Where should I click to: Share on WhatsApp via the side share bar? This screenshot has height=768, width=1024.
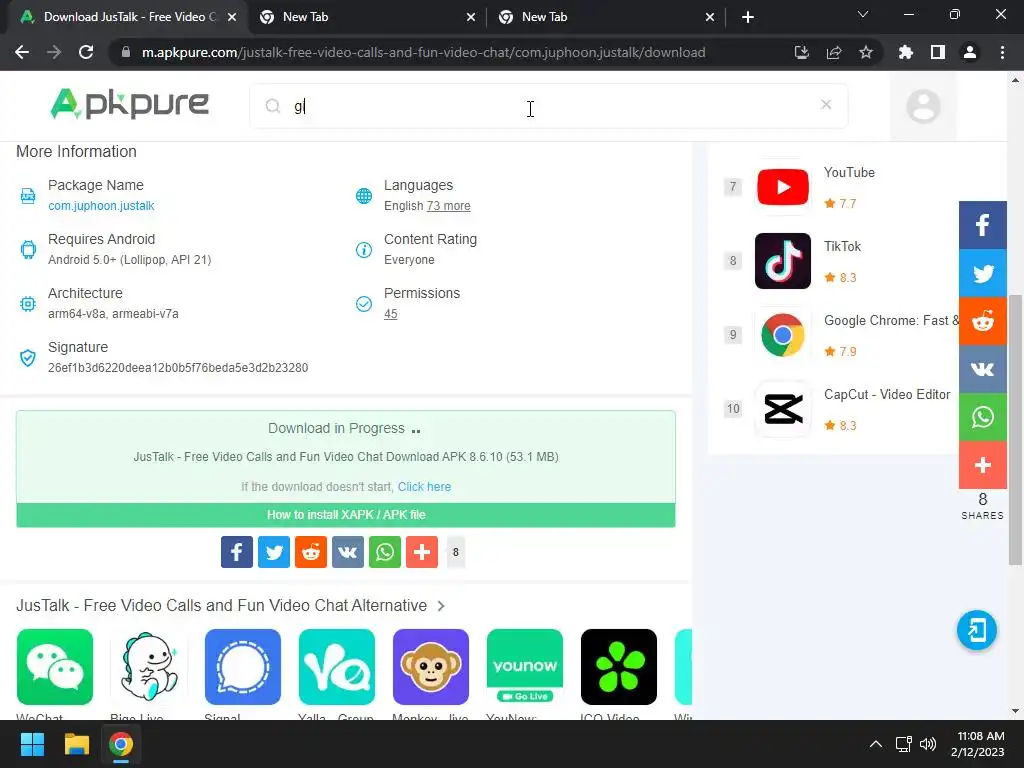(x=982, y=417)
